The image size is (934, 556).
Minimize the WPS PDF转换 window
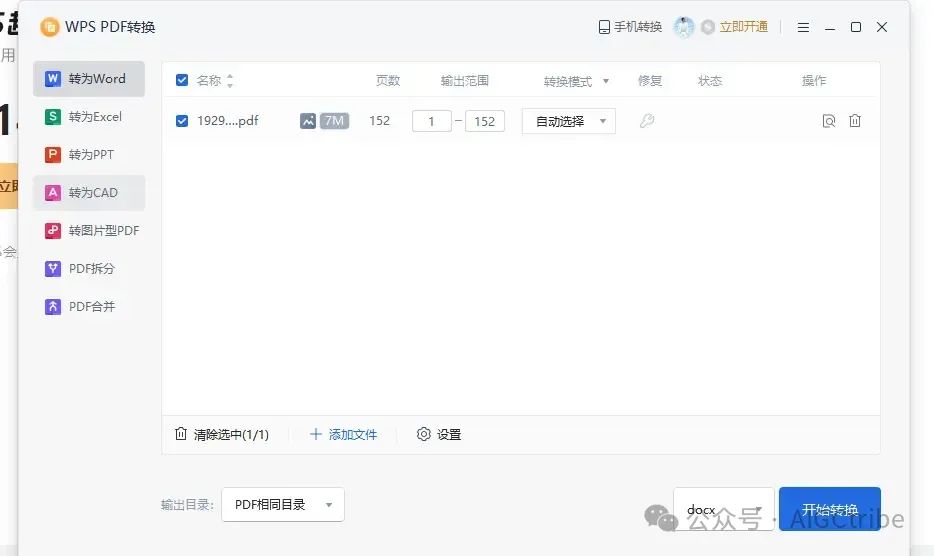830,27
